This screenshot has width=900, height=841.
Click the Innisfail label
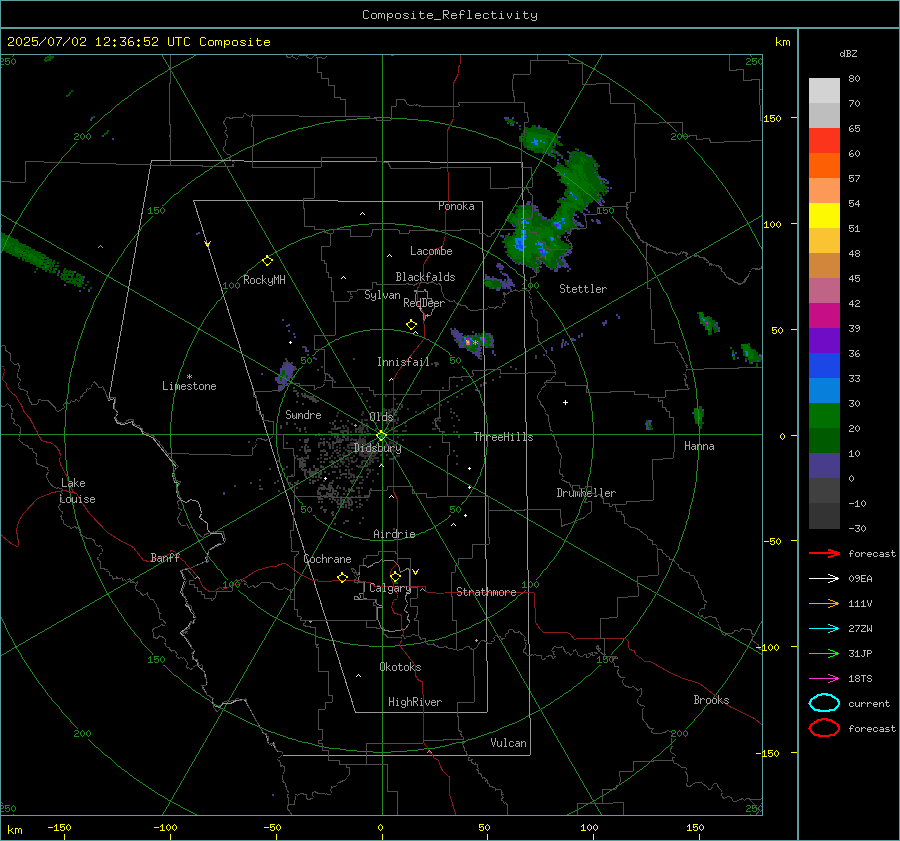click(403, 362)
